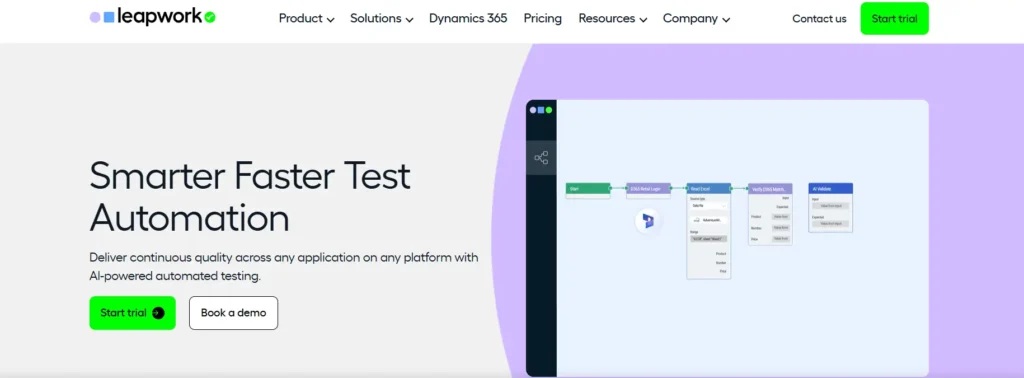Expand the Solutions menu
Screen dimensions: 1024x378
pos(381,18)
